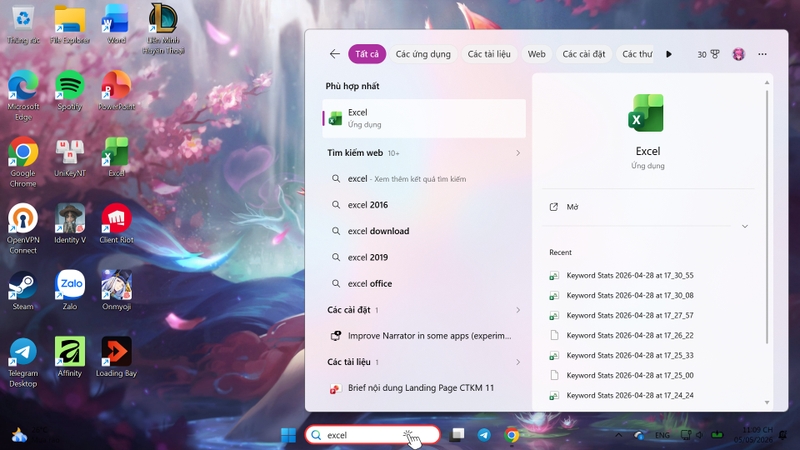Launch Steam from the desktop
Viewport: 800px width, 450px height.
(23, 290)
